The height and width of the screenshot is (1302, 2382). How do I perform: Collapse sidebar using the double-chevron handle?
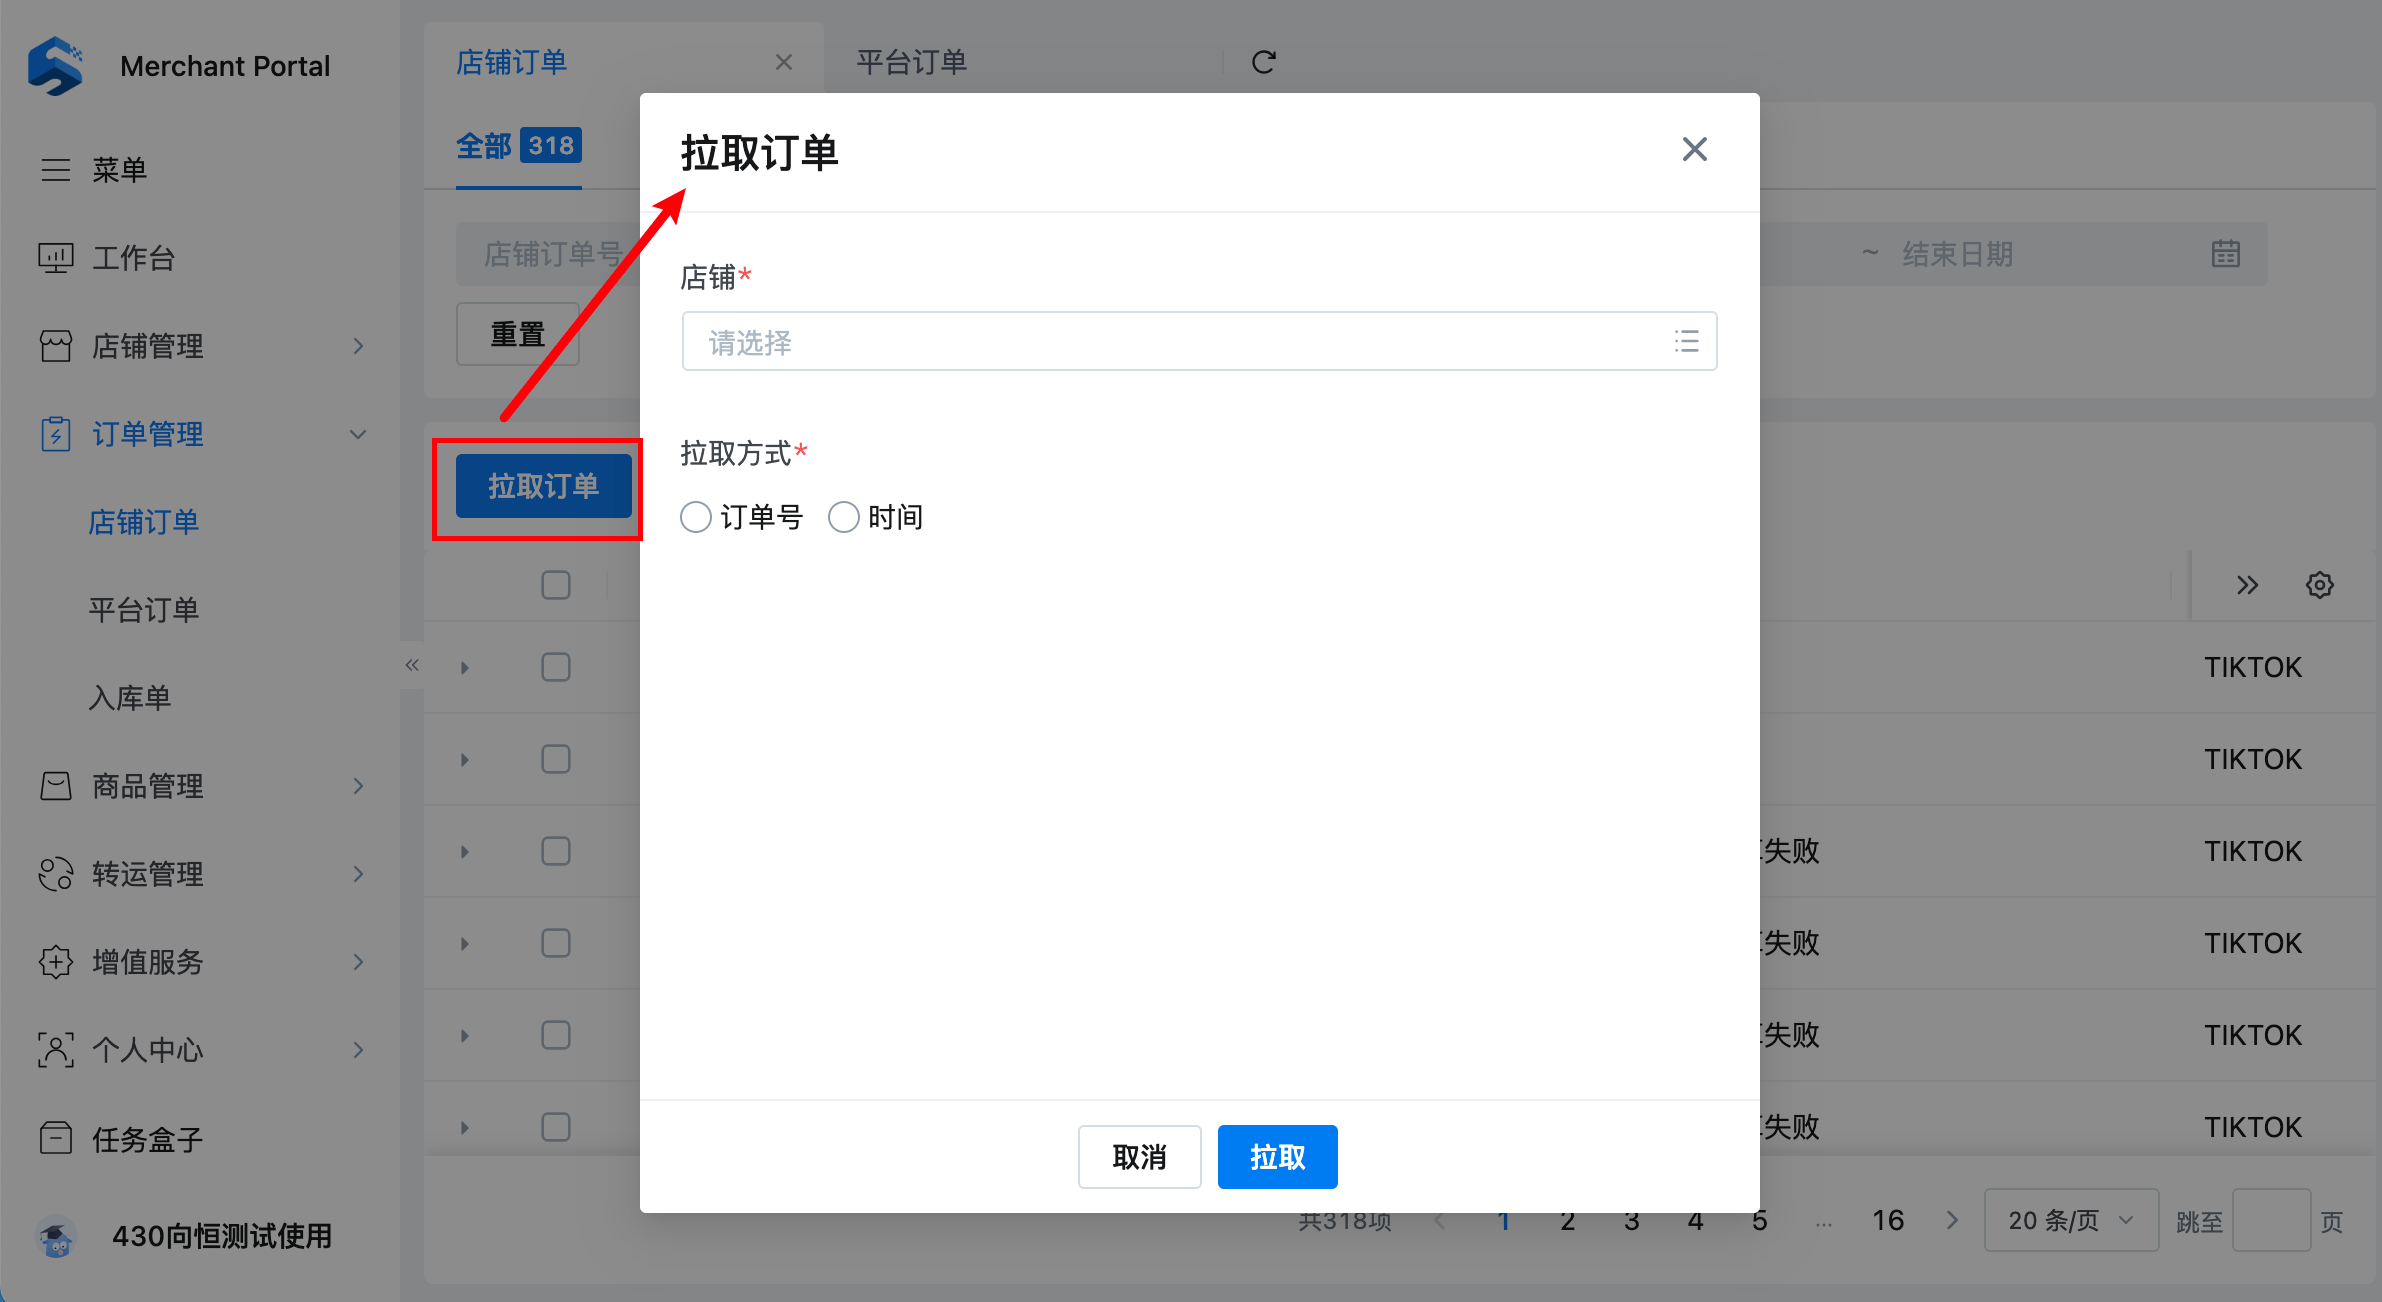(x=412, y=665)
